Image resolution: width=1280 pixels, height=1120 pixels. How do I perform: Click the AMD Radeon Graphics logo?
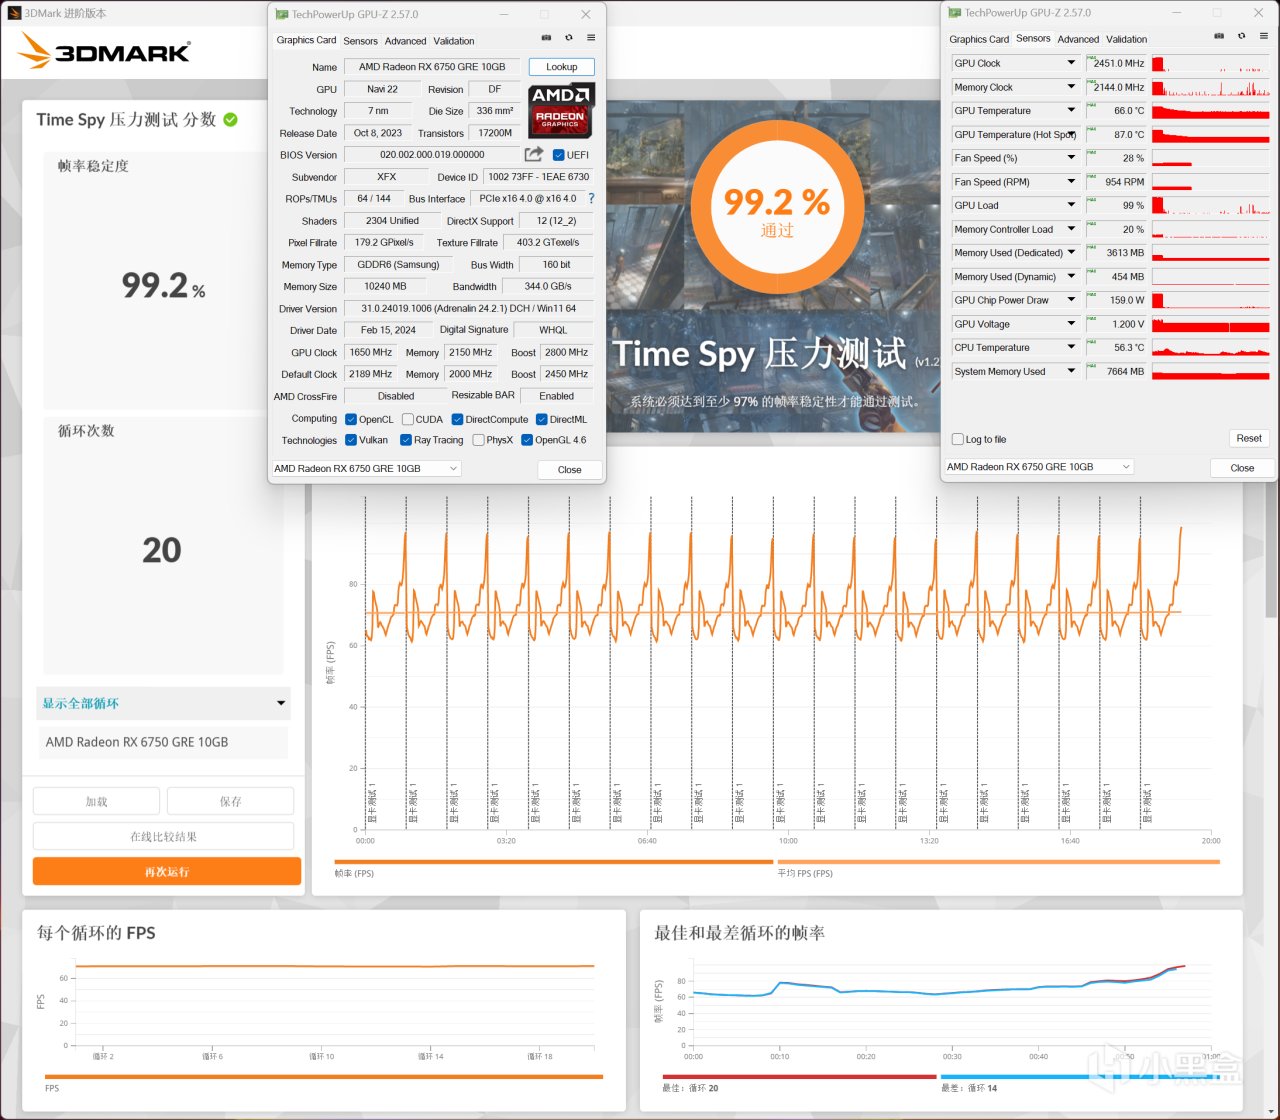point(561,110)
